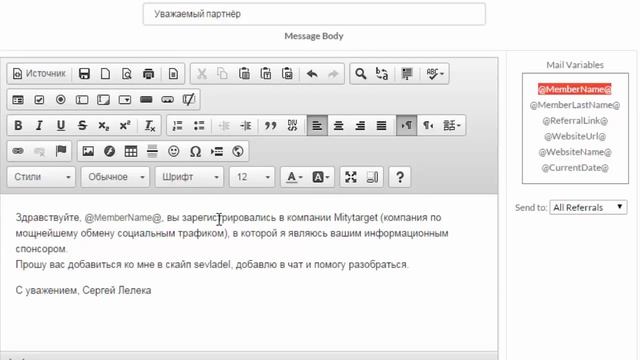
Task: Maximize the editor
Action: (351, 177)
